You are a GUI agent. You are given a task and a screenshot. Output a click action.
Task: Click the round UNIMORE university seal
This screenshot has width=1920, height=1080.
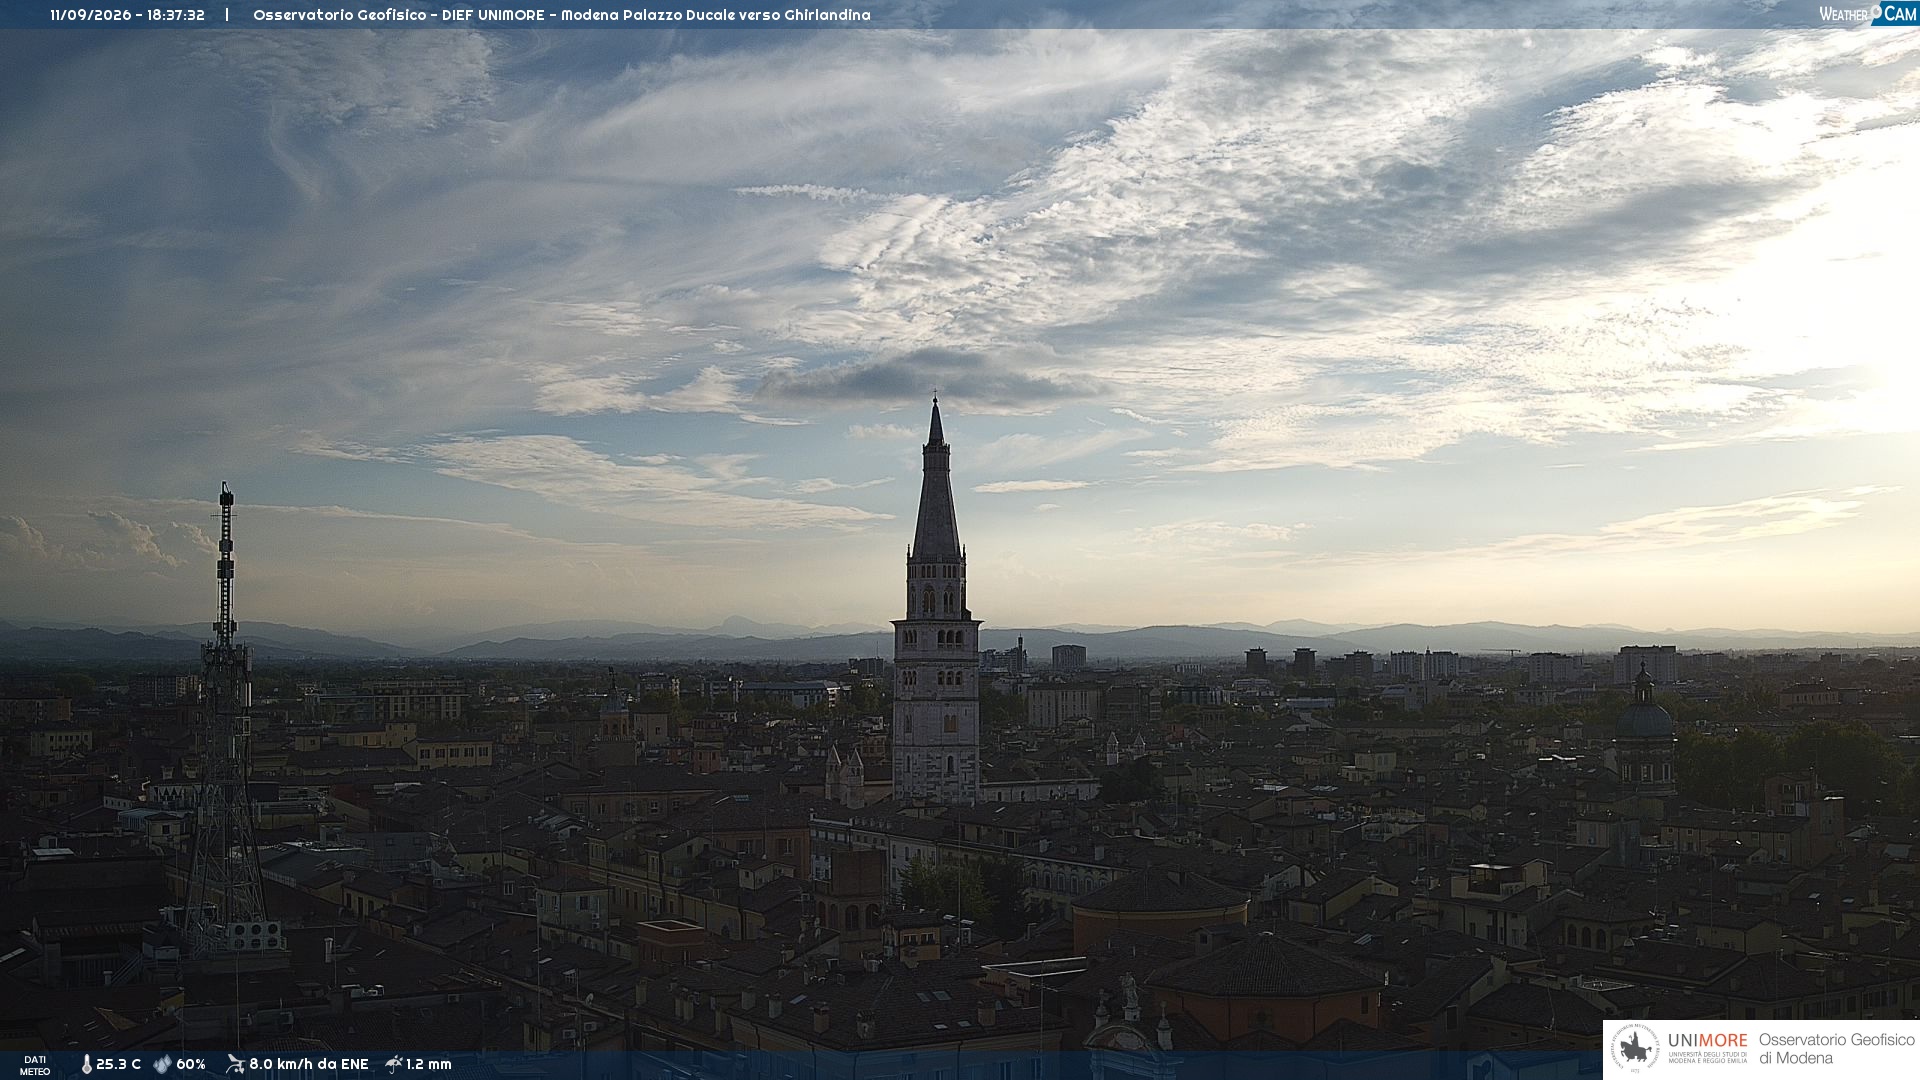[x=1634, y=1050]
